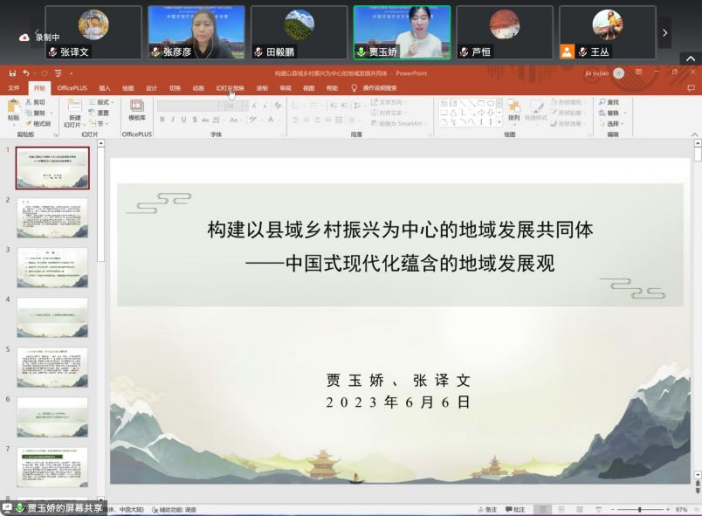Click the Format Painter (格式刷) button
Viewport: 702px width, 516px height.
tap(39, 124)
